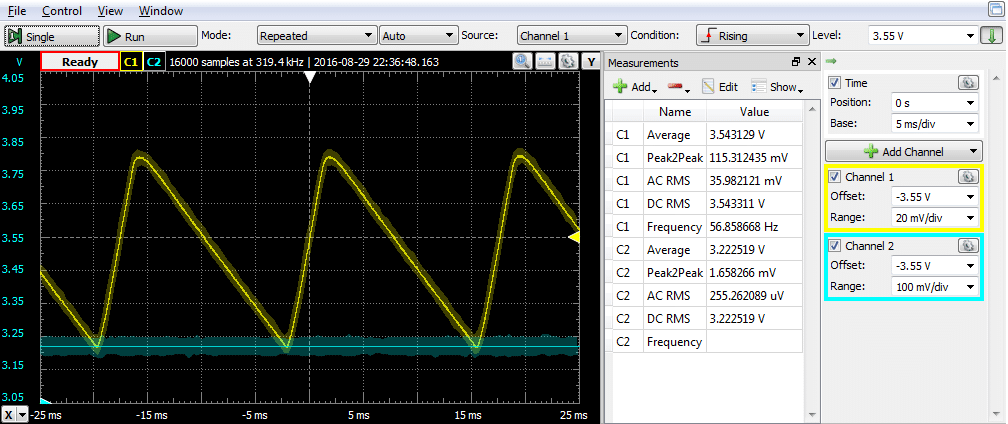Click the Y cursors button

point(591,62)
